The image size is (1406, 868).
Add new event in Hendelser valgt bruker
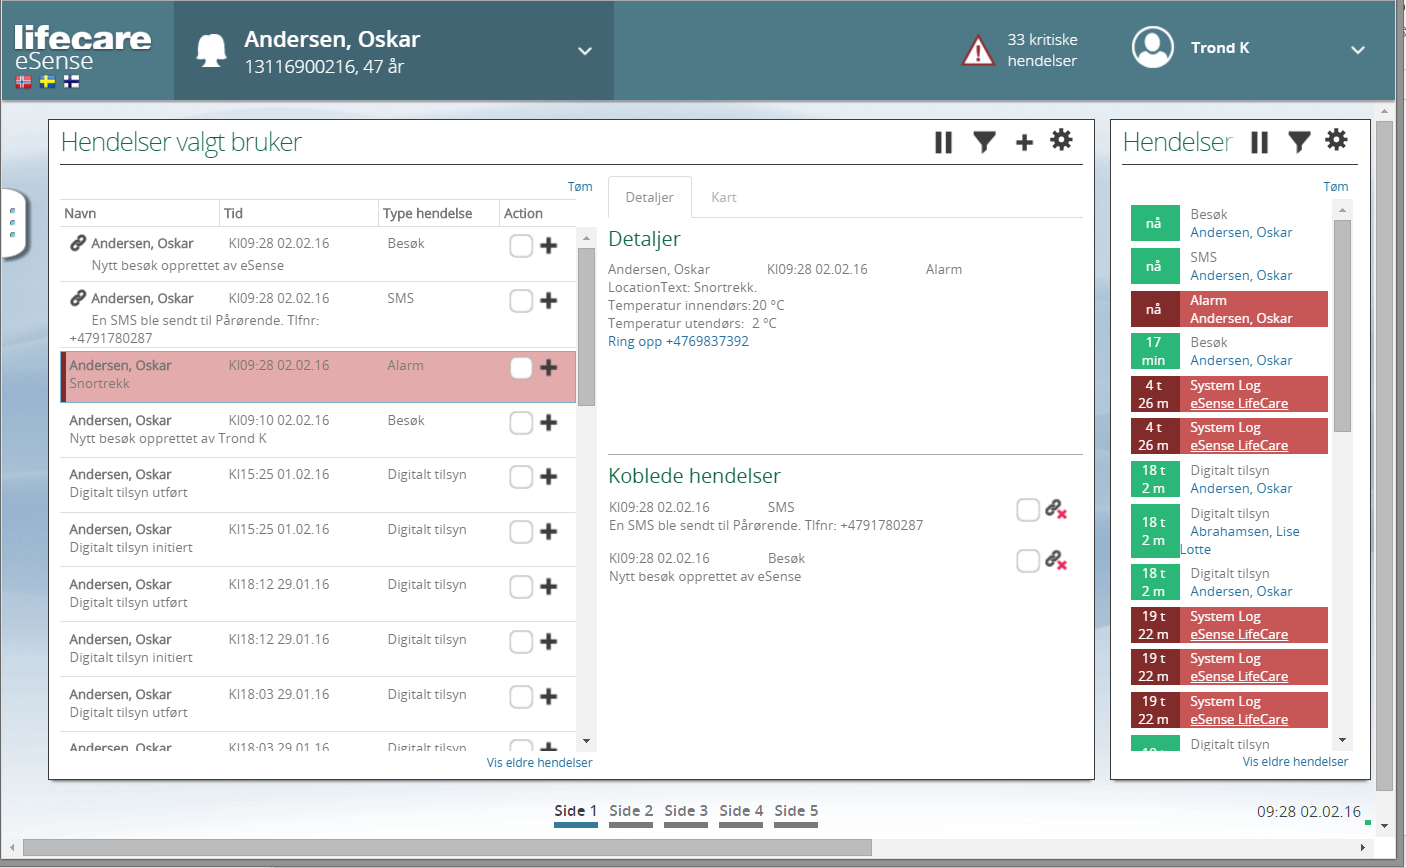(1024, 143)
